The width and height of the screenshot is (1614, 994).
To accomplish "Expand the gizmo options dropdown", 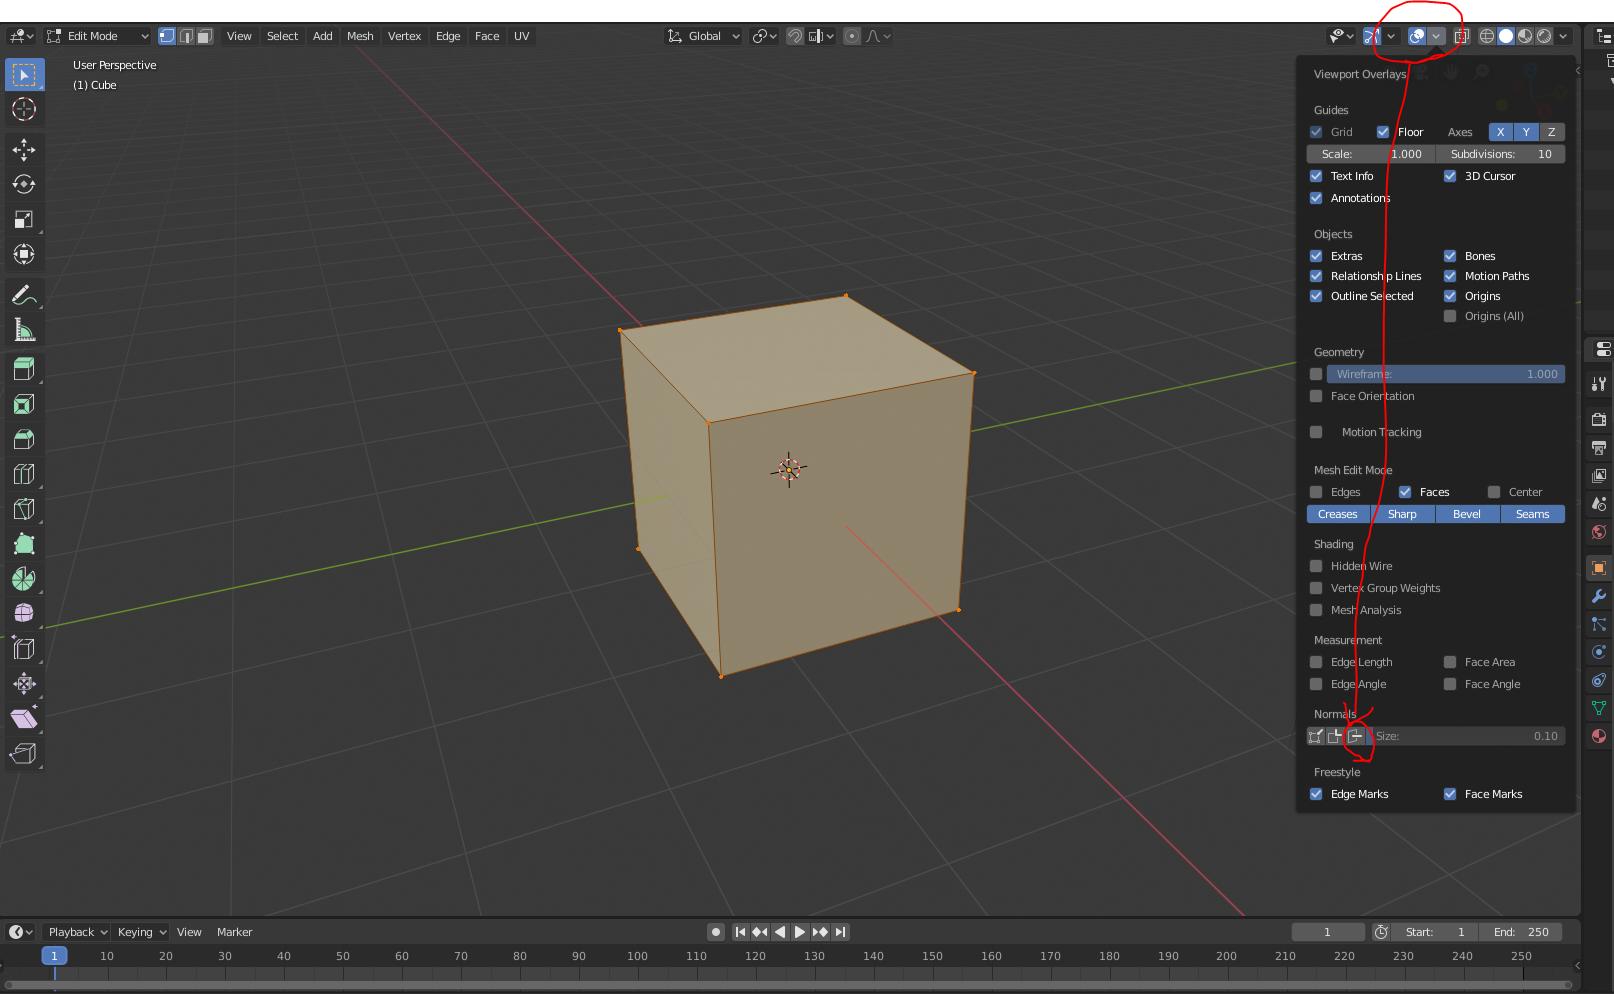I will [x=1391, y=36].
